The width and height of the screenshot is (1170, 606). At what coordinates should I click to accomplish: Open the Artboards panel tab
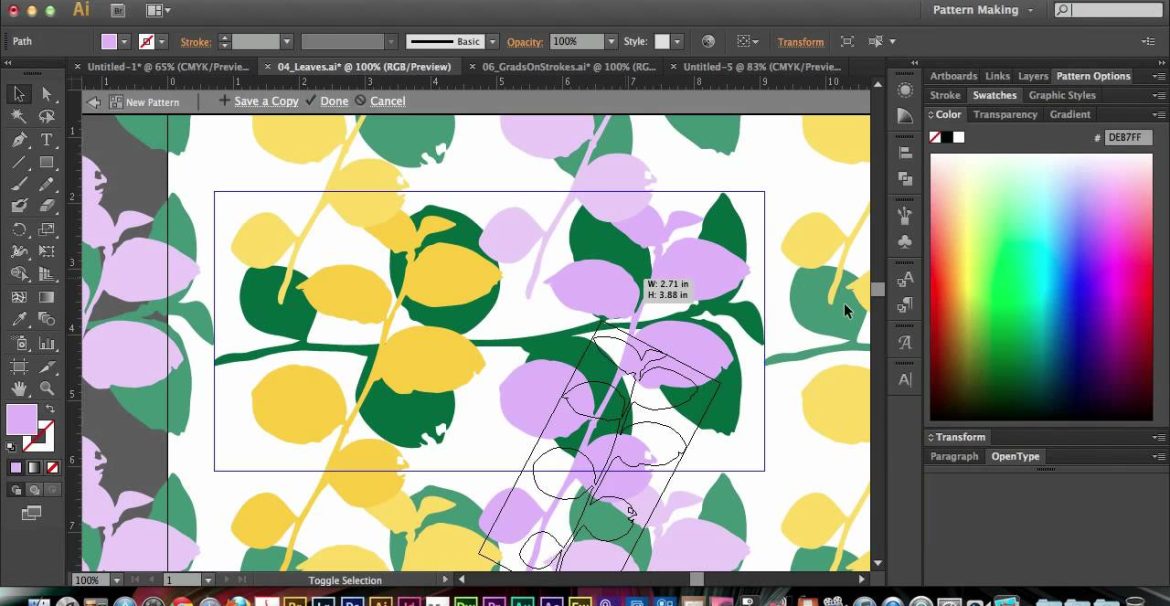(953, 76)
